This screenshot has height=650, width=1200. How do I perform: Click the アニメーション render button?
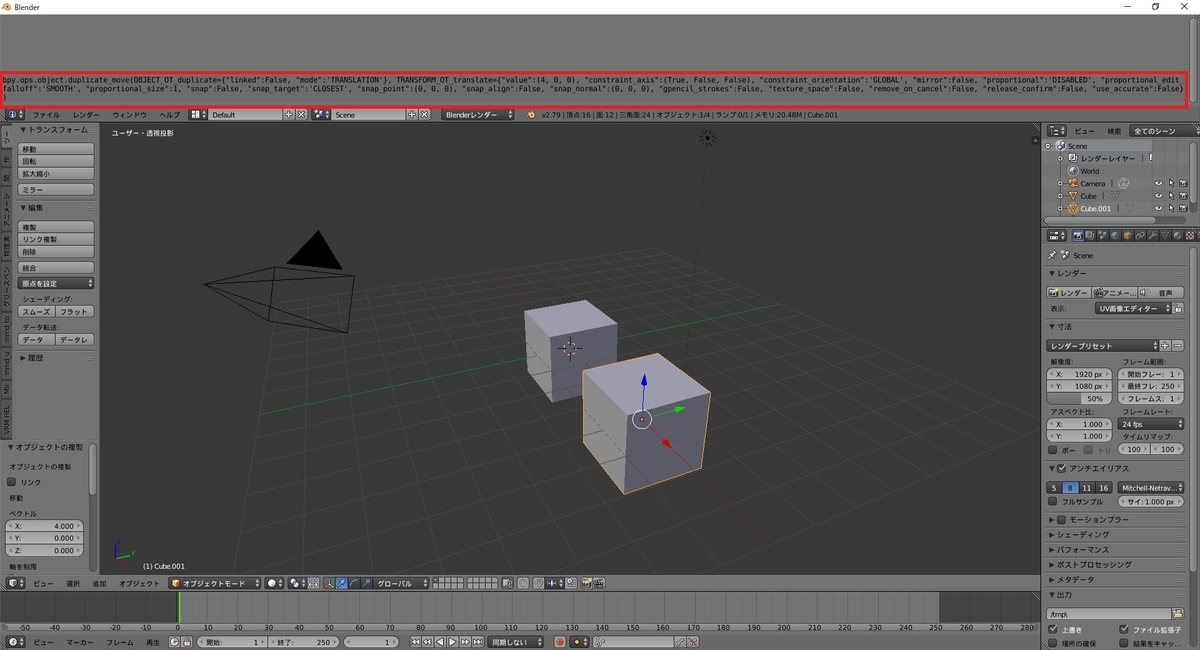(x=1115, y=293)
